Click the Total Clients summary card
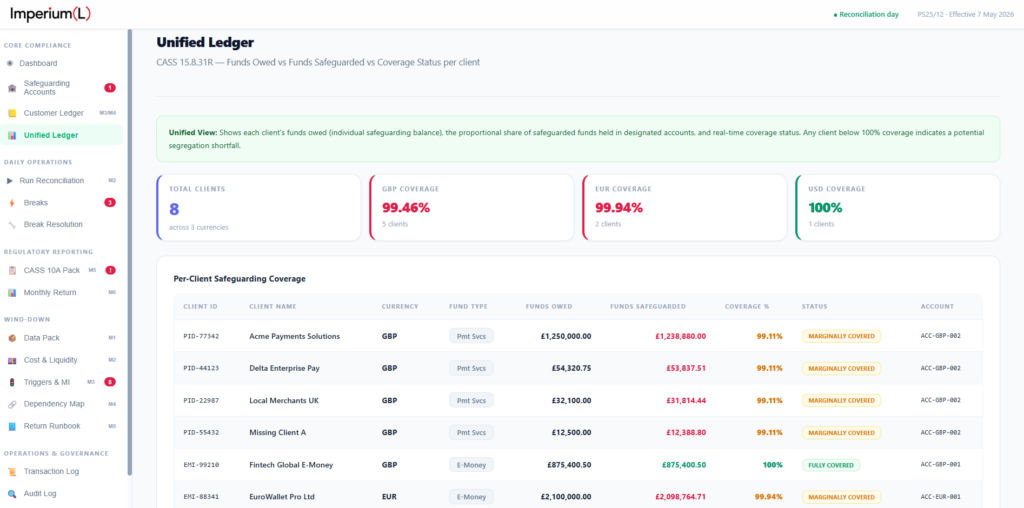1024x508 pixels. coord(259,208)
